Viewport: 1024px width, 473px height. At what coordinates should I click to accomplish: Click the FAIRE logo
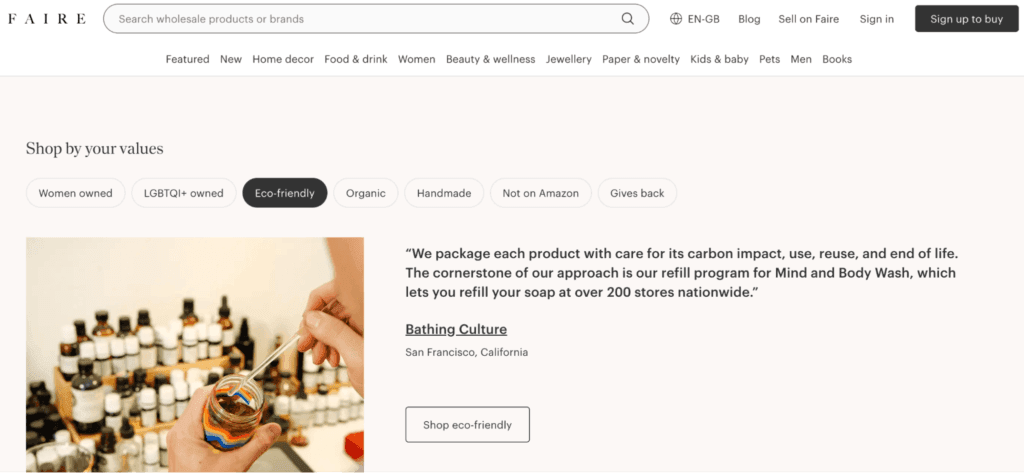point(47,19)
